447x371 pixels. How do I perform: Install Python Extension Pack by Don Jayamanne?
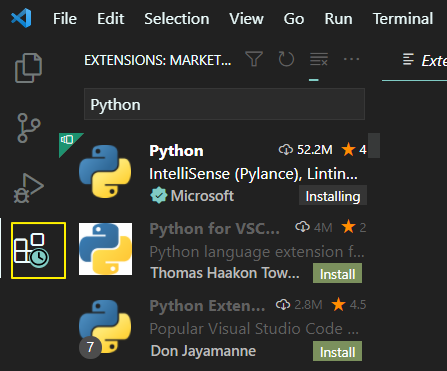337,352
